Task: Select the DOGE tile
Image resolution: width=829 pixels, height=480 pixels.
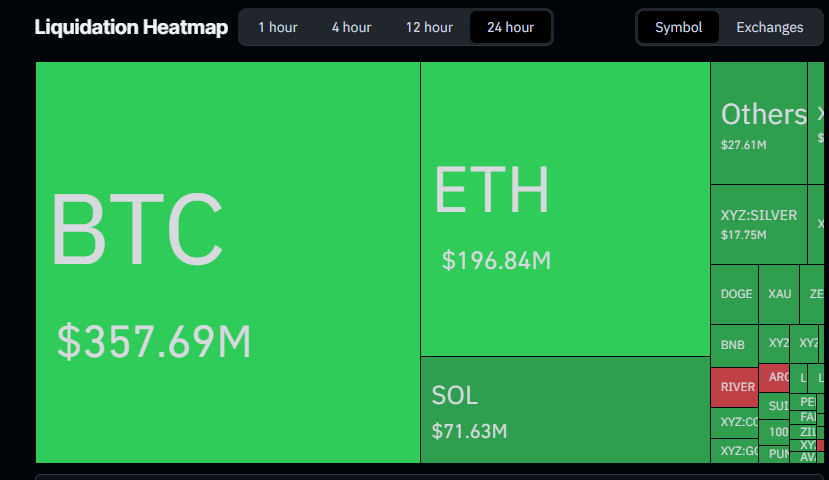Action: point(735,294)
